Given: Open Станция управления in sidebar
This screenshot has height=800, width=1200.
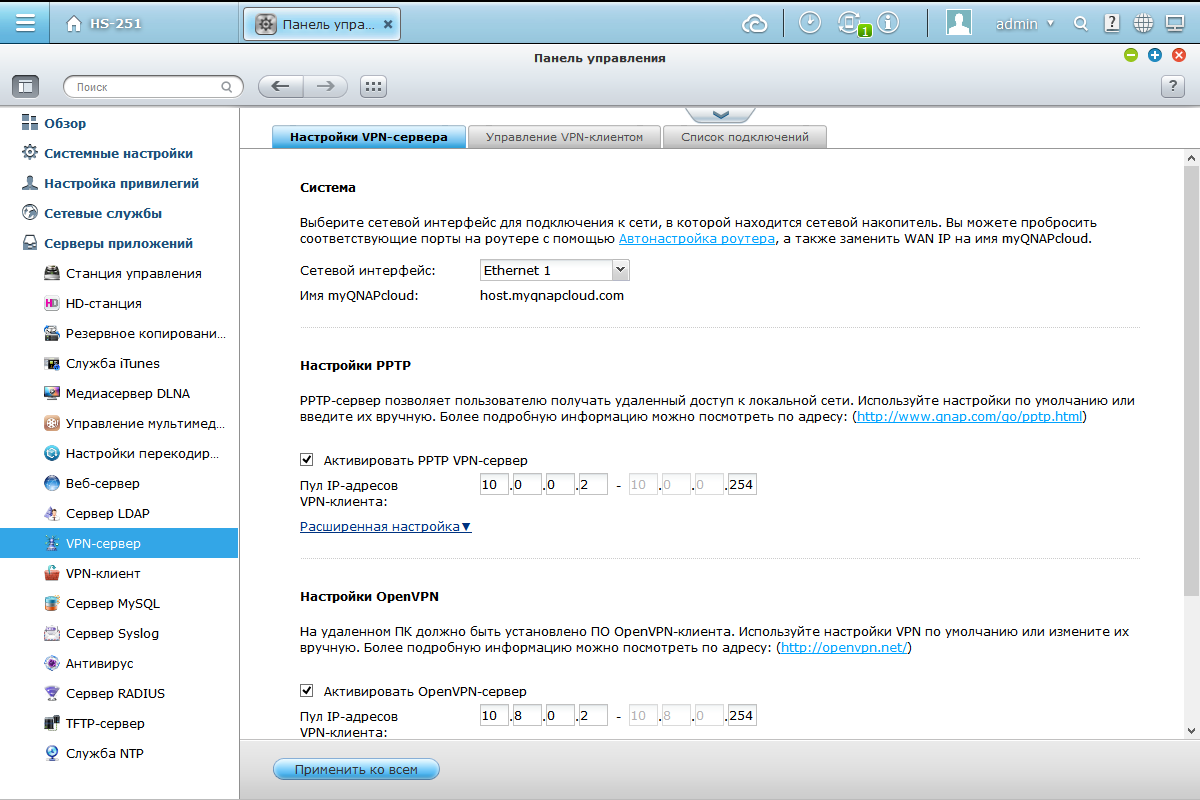Looking at the screenshot, I should click(x=134, y=274).
